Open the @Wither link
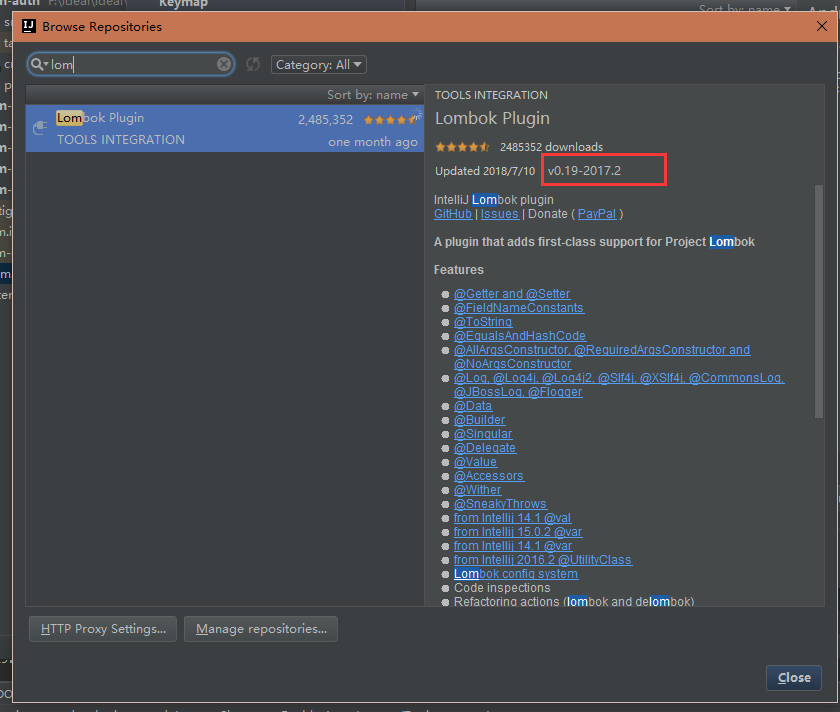 (x=477, y=490)
